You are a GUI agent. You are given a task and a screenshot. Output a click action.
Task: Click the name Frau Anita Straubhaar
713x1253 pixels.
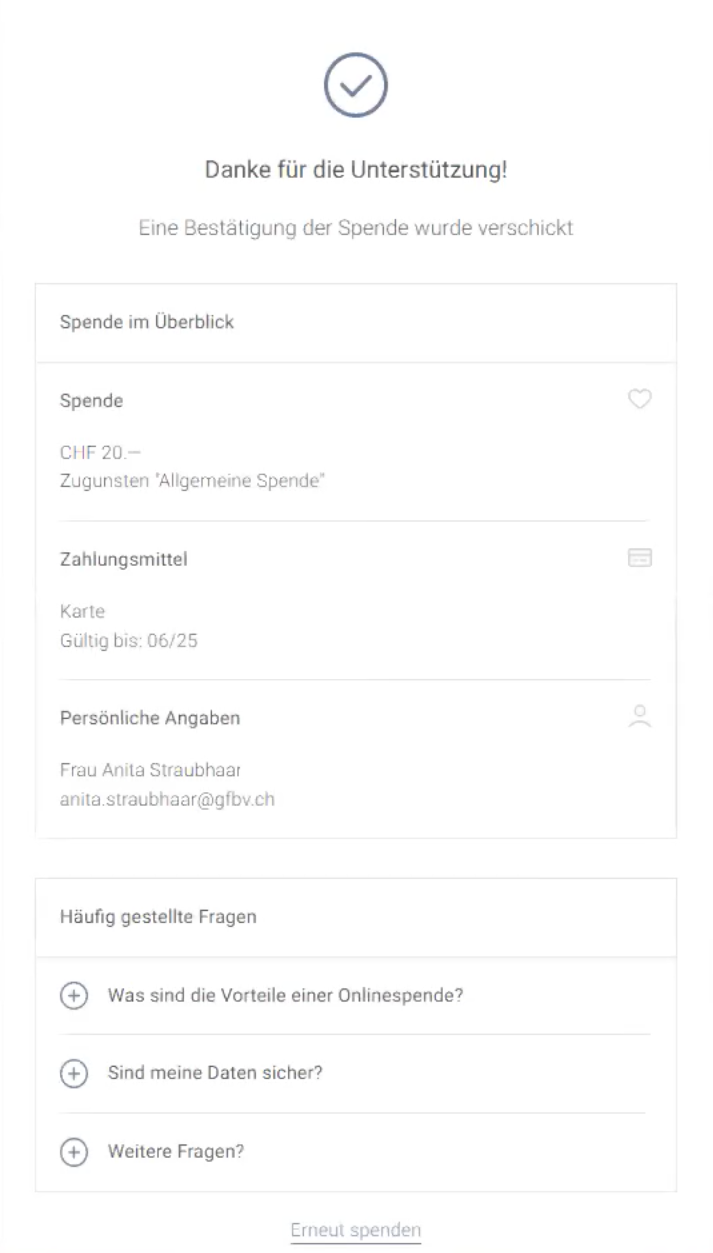tap(150, 770)
